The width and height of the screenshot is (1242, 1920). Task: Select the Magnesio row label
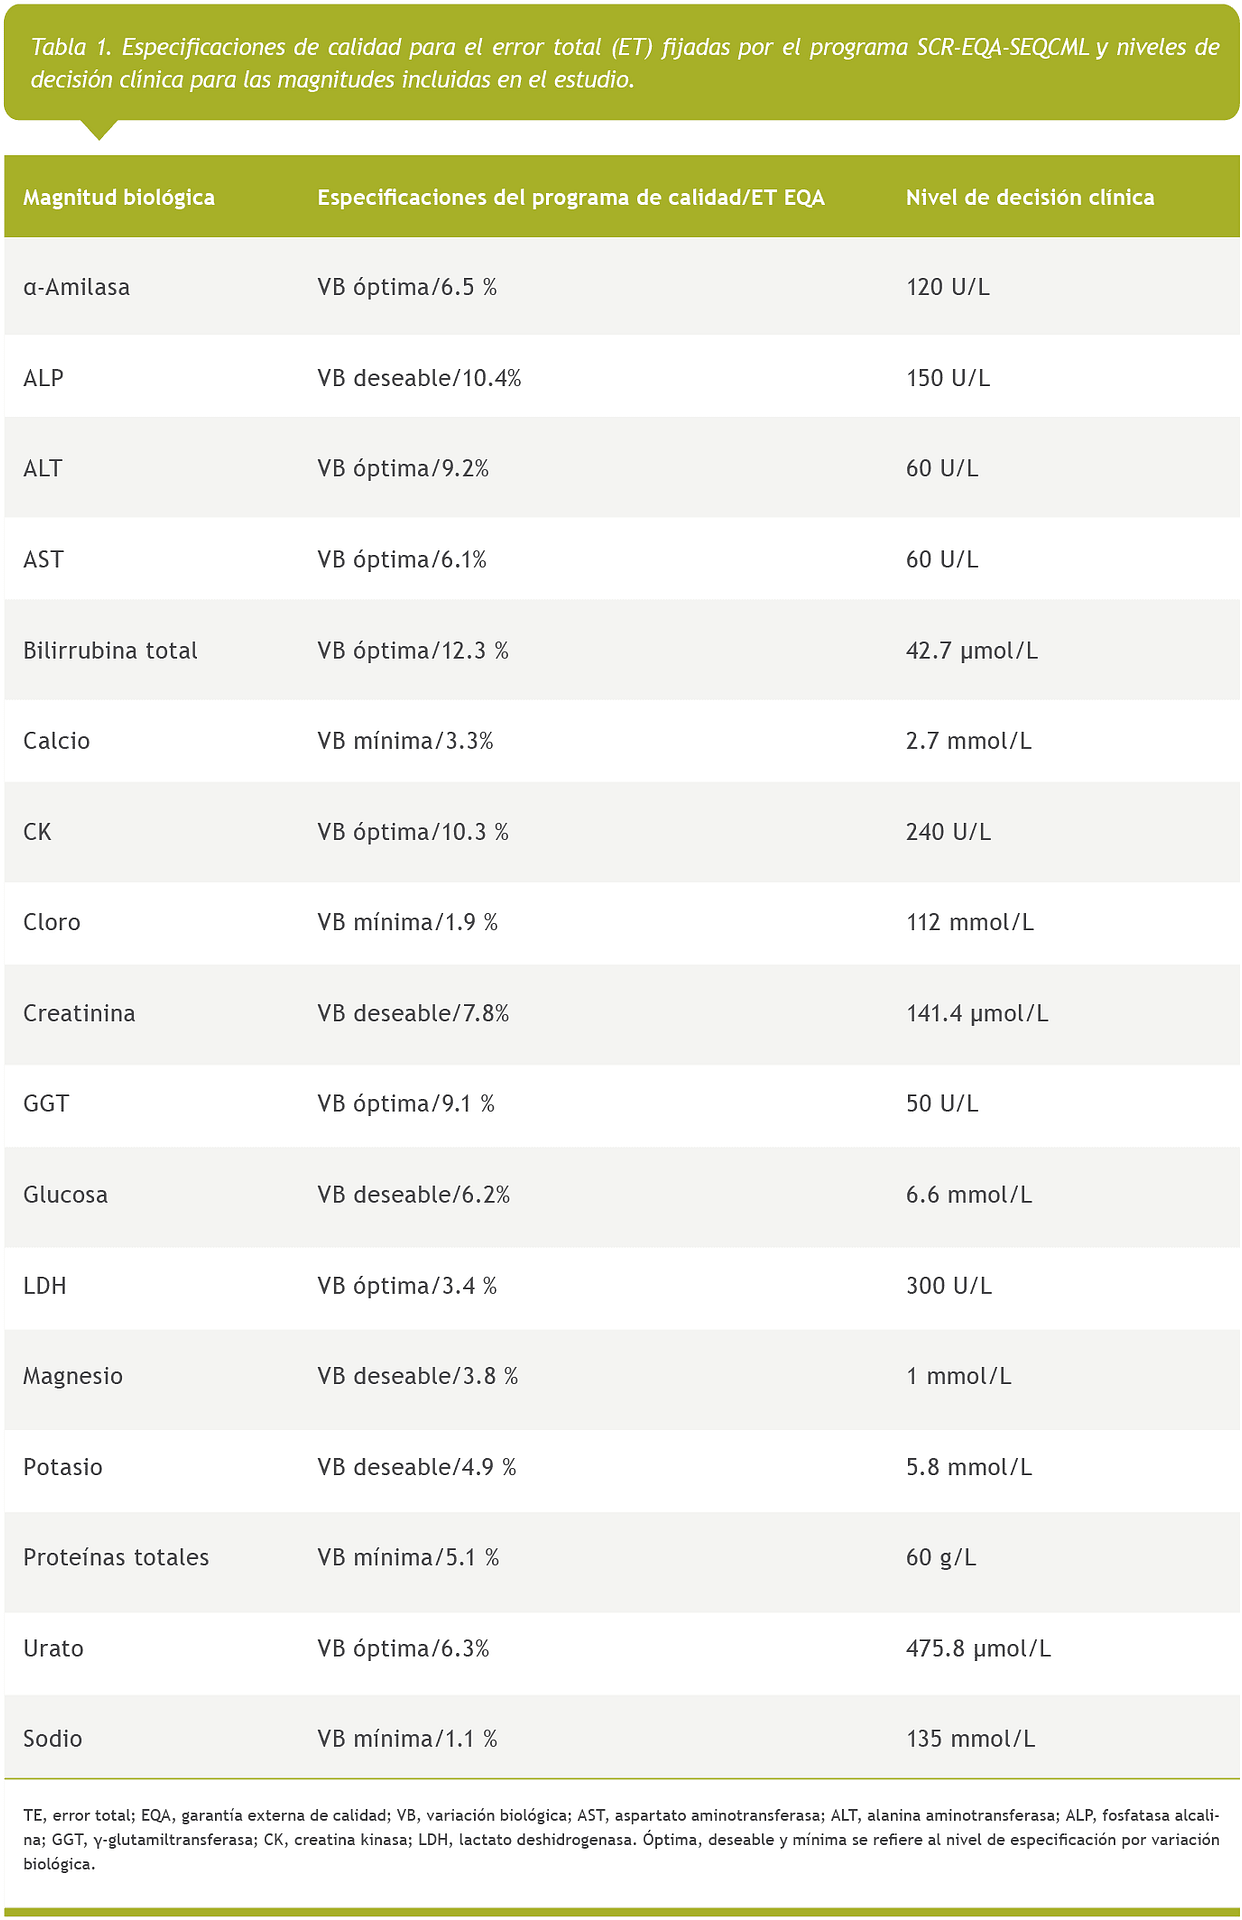73,1376
